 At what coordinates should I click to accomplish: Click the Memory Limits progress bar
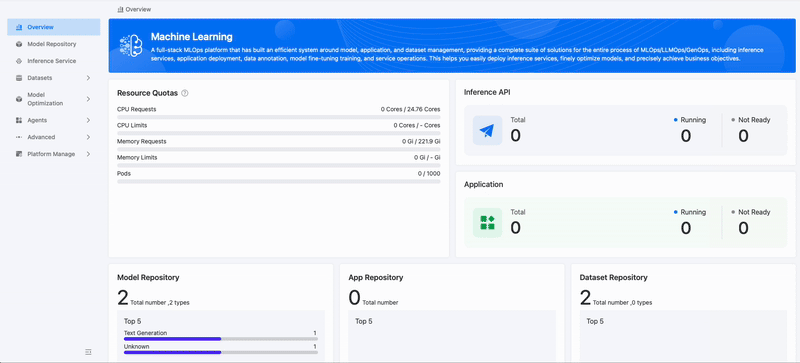click(279, 165)
